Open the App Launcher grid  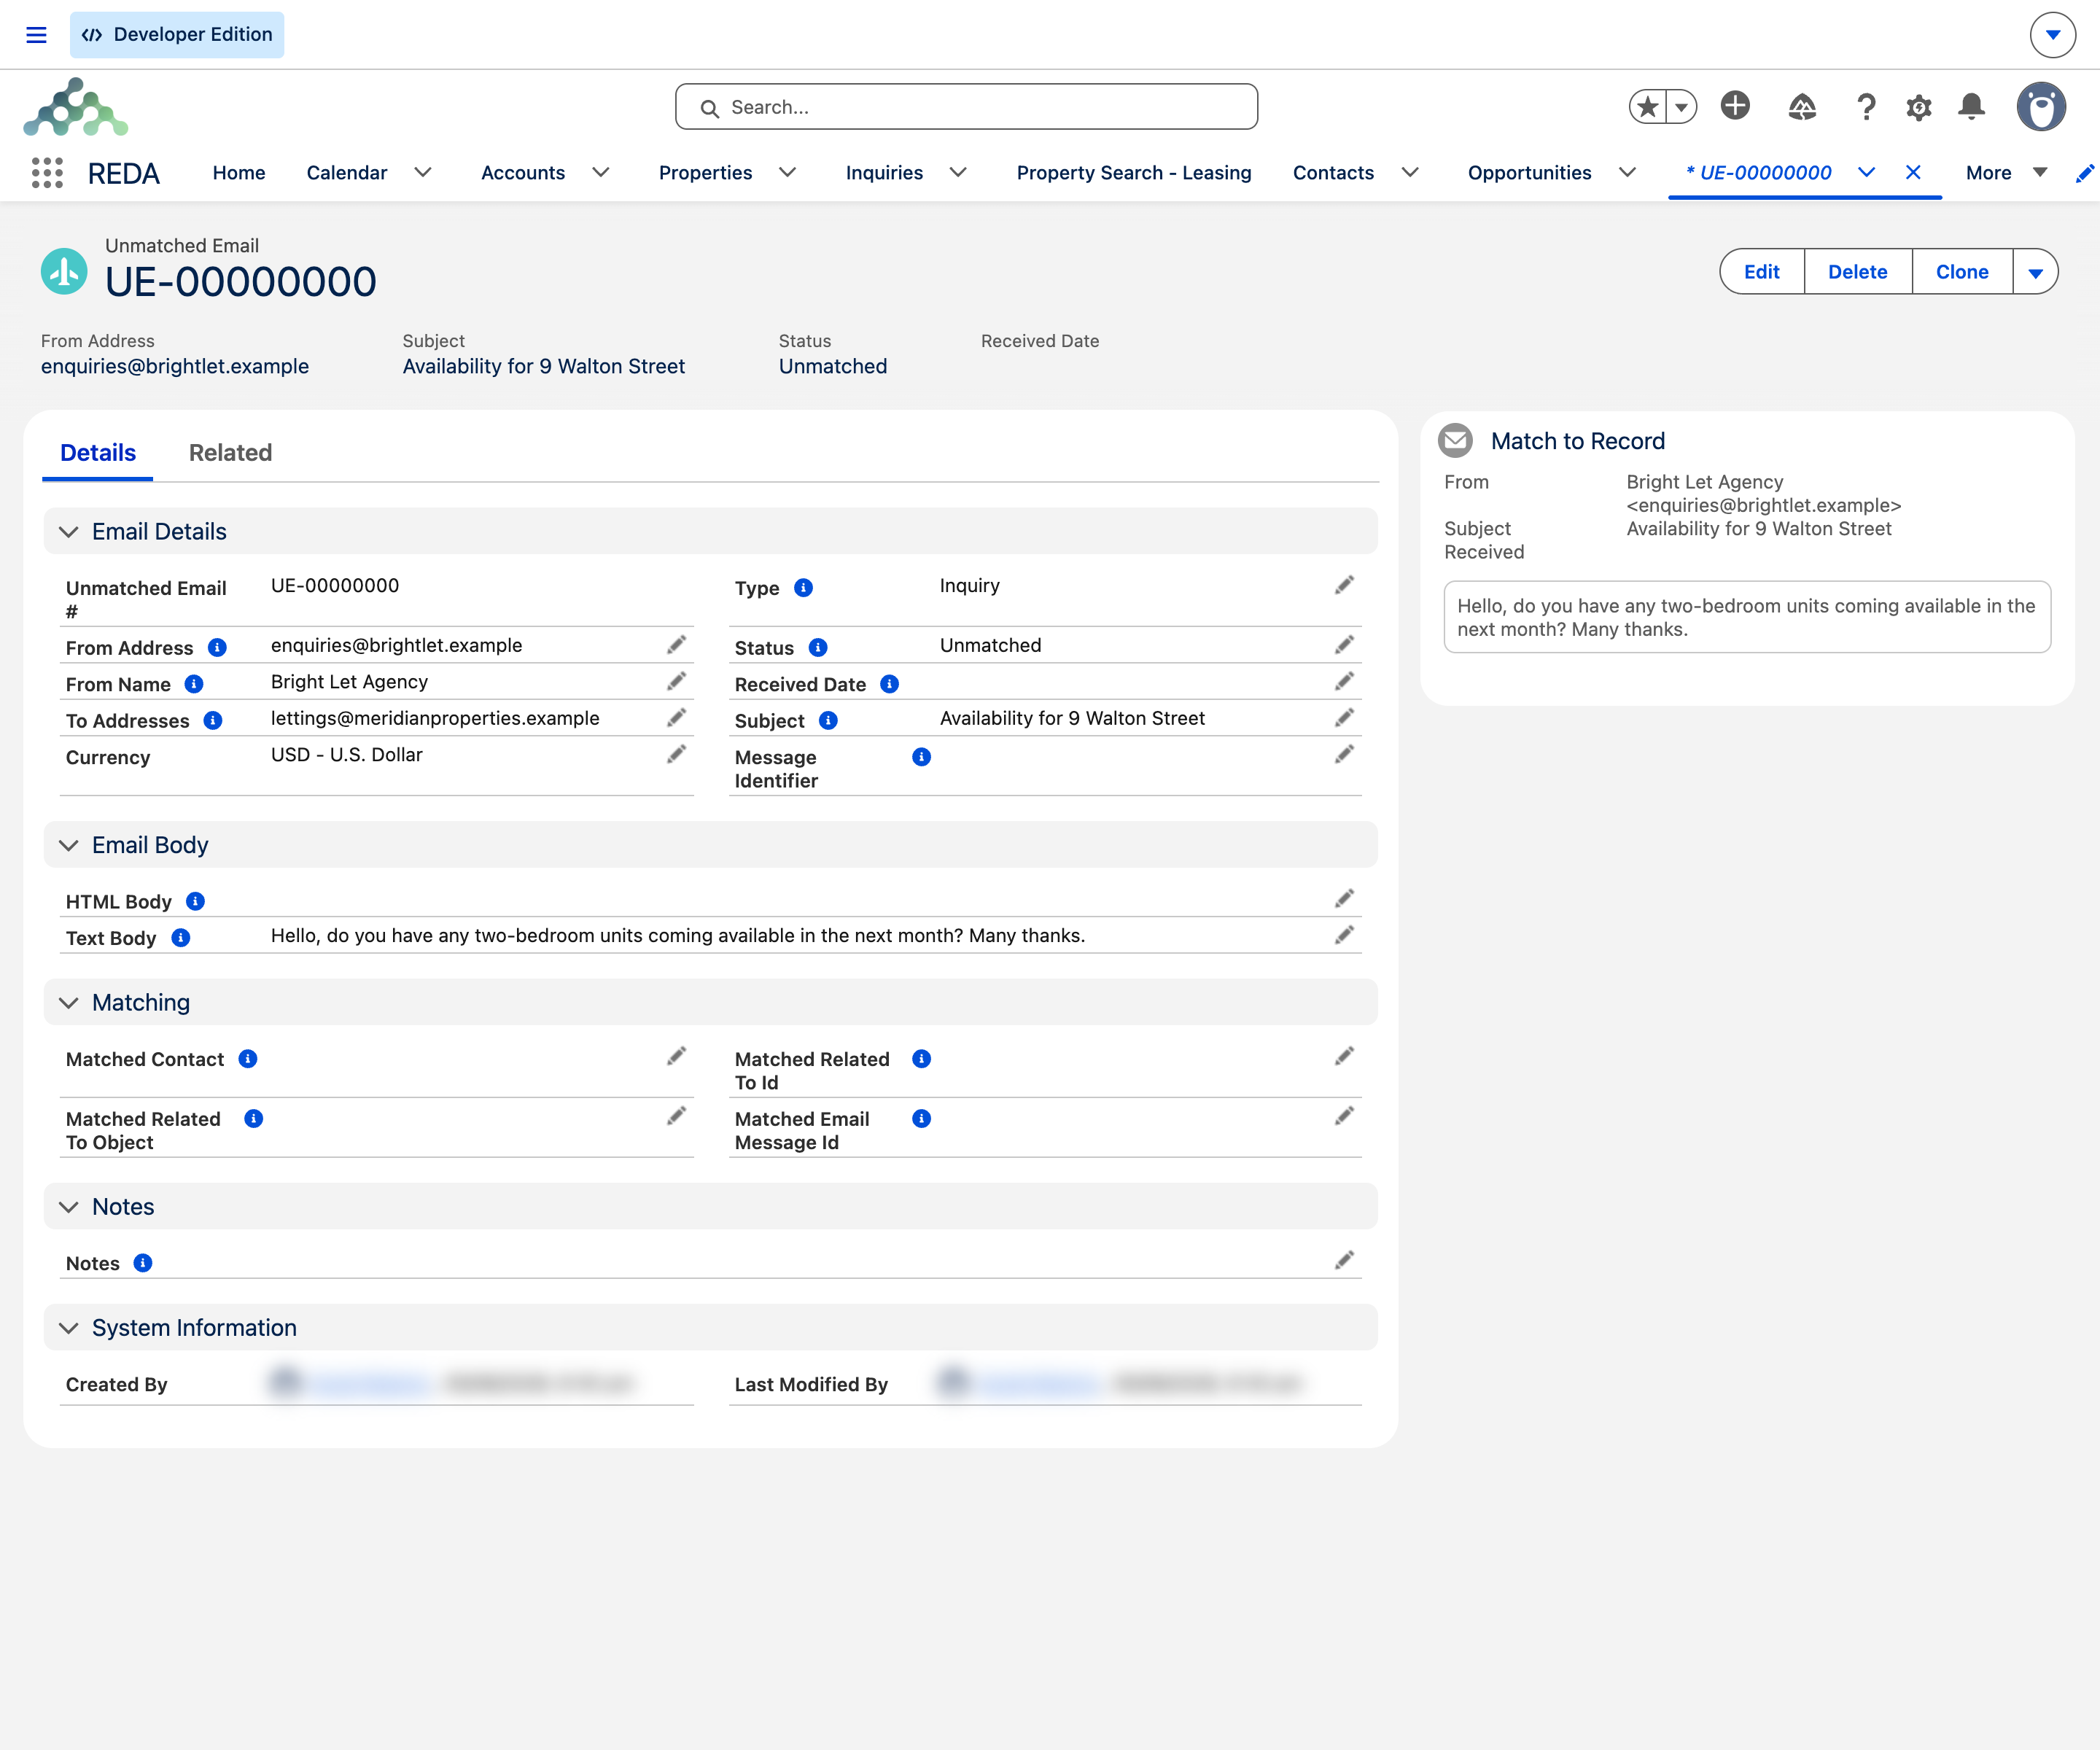(x=47, y=173)
